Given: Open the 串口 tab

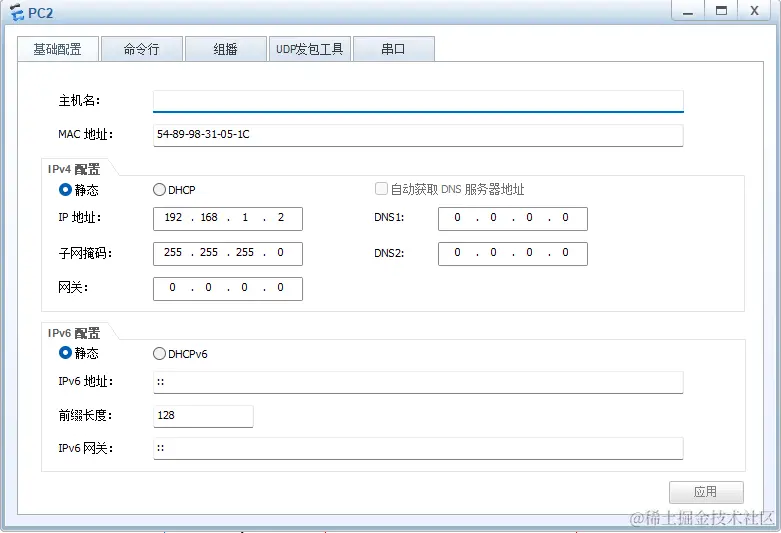Looking at the screenshot, I should pos(393,49).
